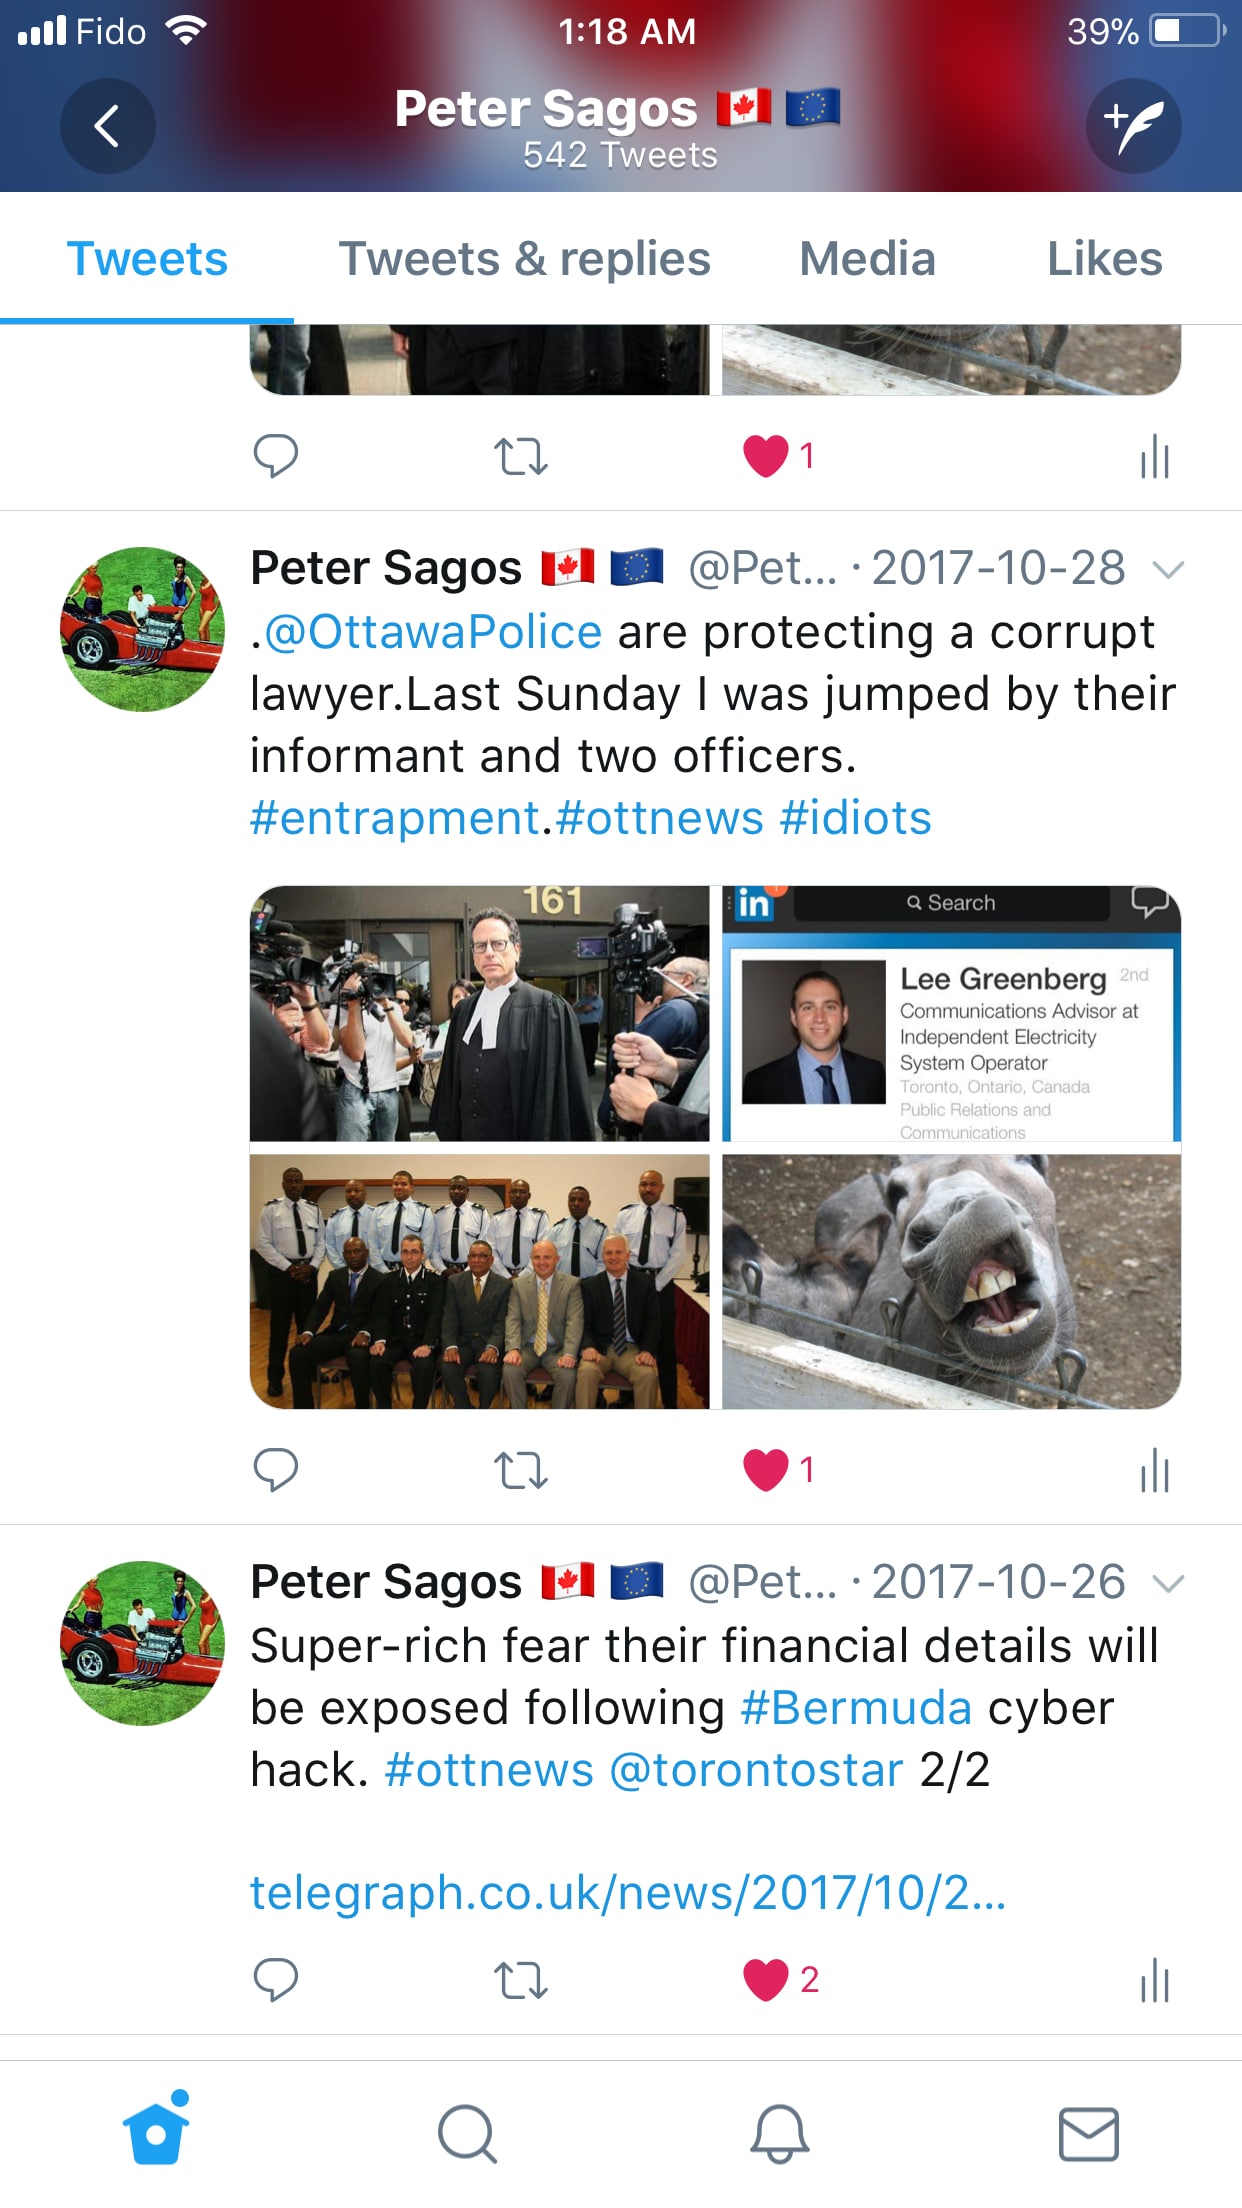The width and height of the screenshot is (1242, 2208).
Task: Open the #entrapment hashtag
Action: click(395, 818)
